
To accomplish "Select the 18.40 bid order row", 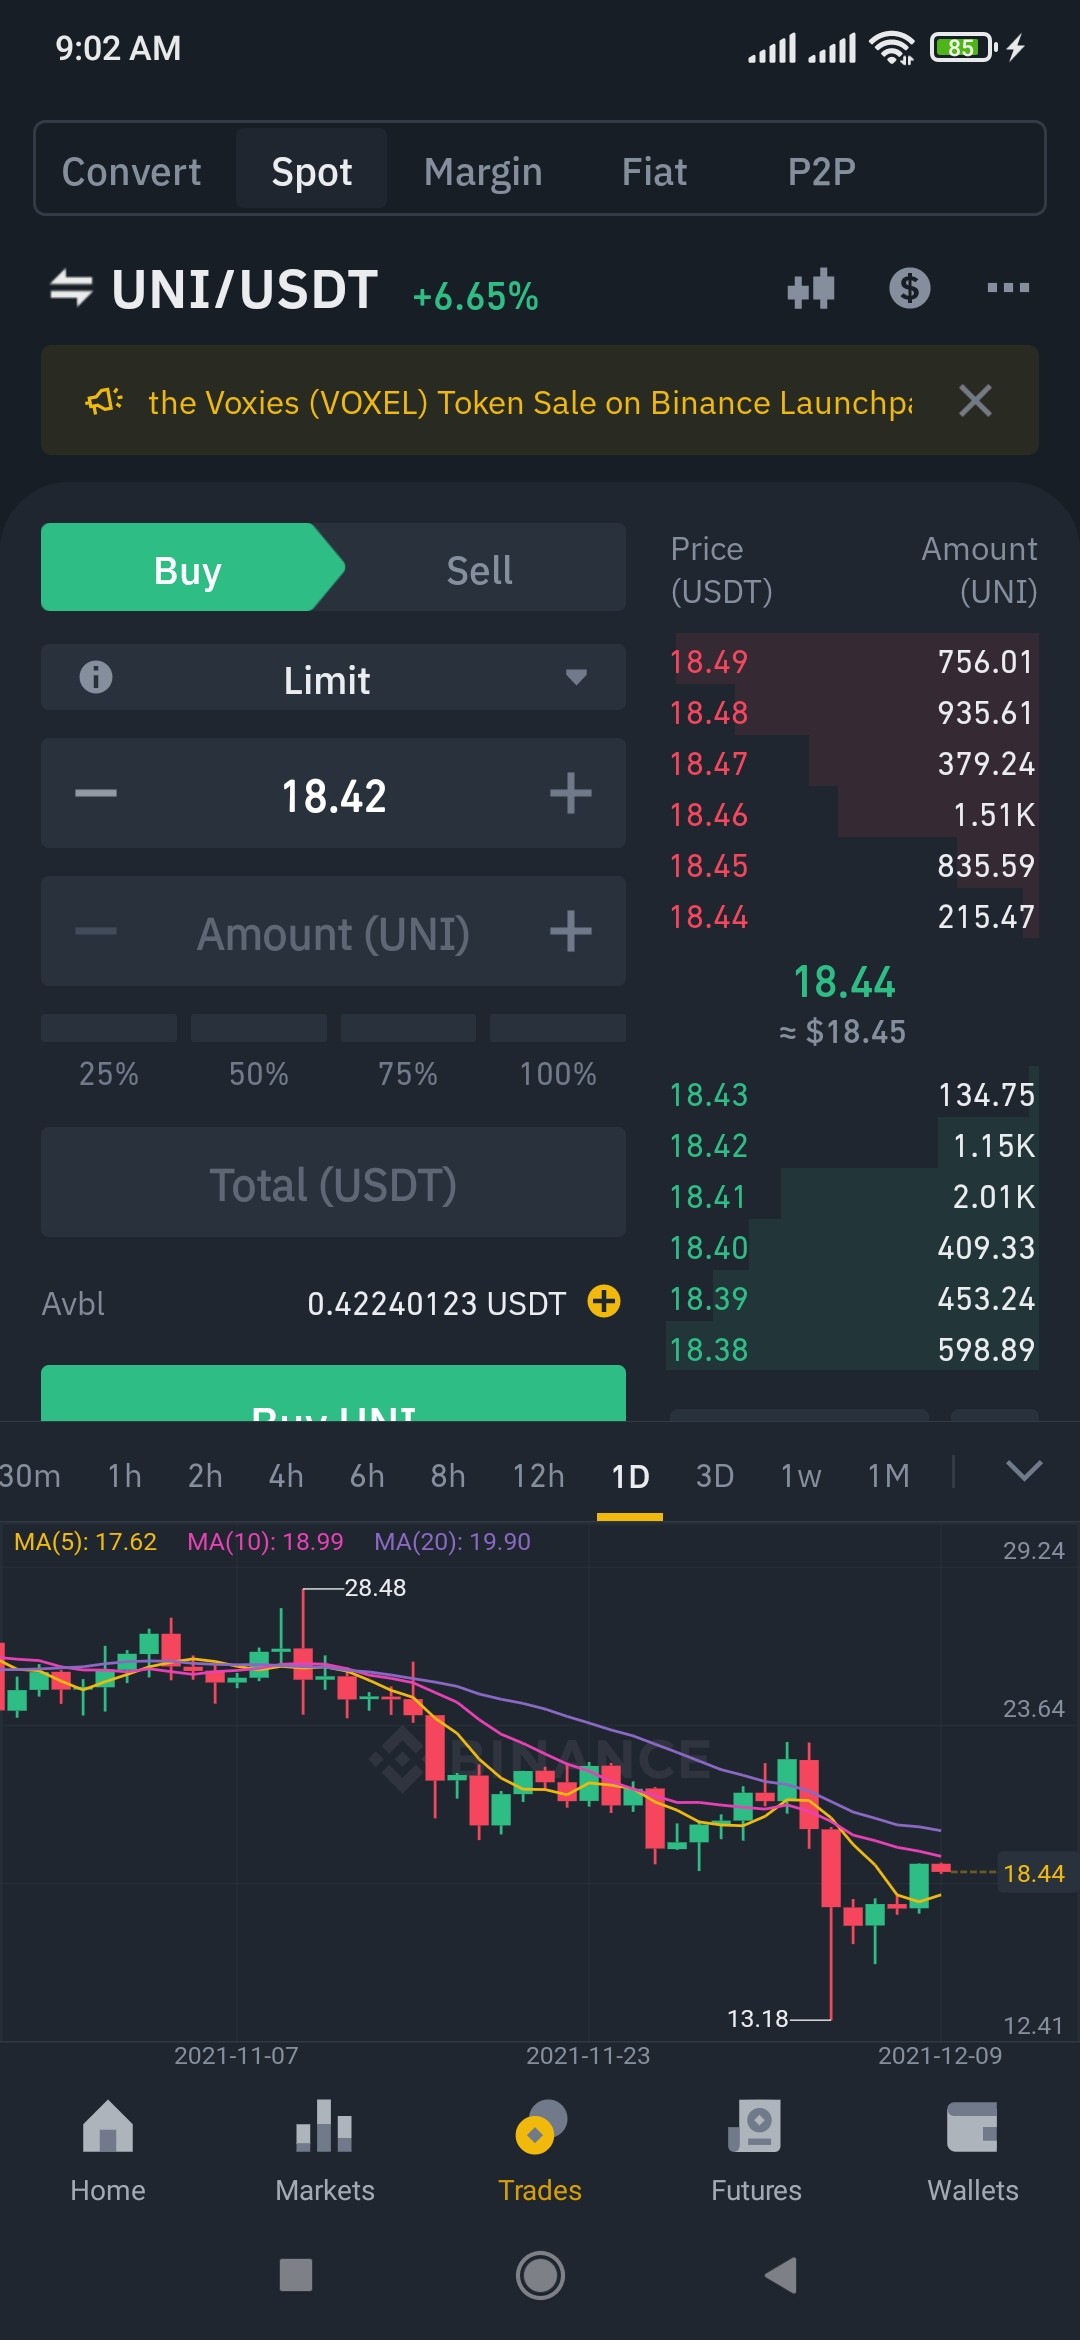I will click(x=852, y=1247).
